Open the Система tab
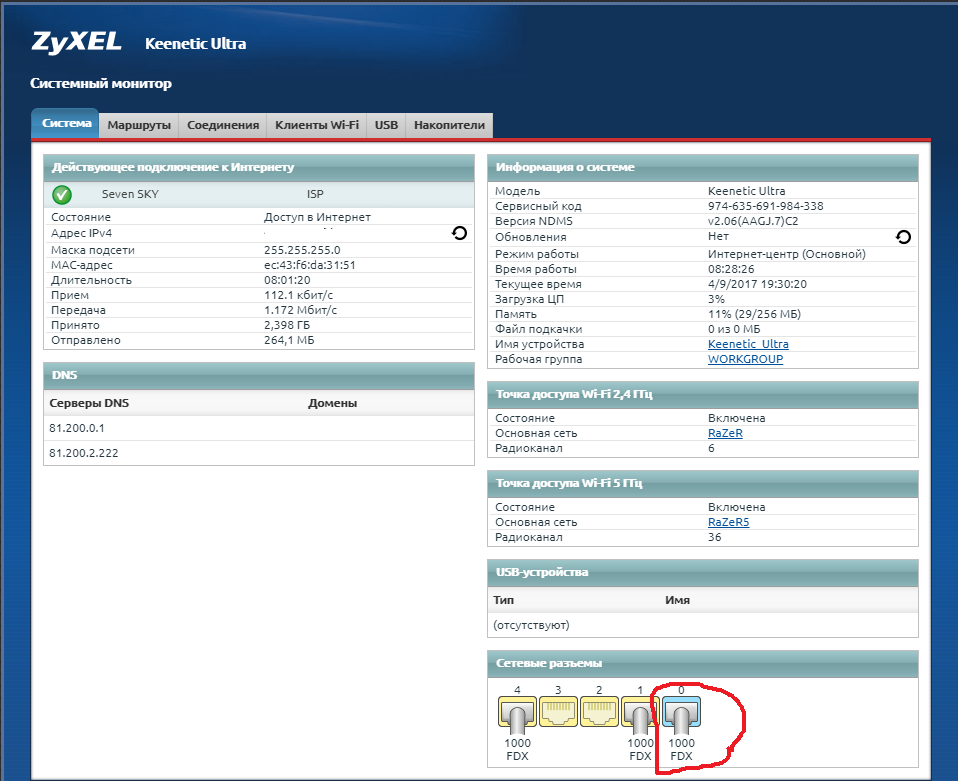 pyautogui.click(x=66, y=123)
